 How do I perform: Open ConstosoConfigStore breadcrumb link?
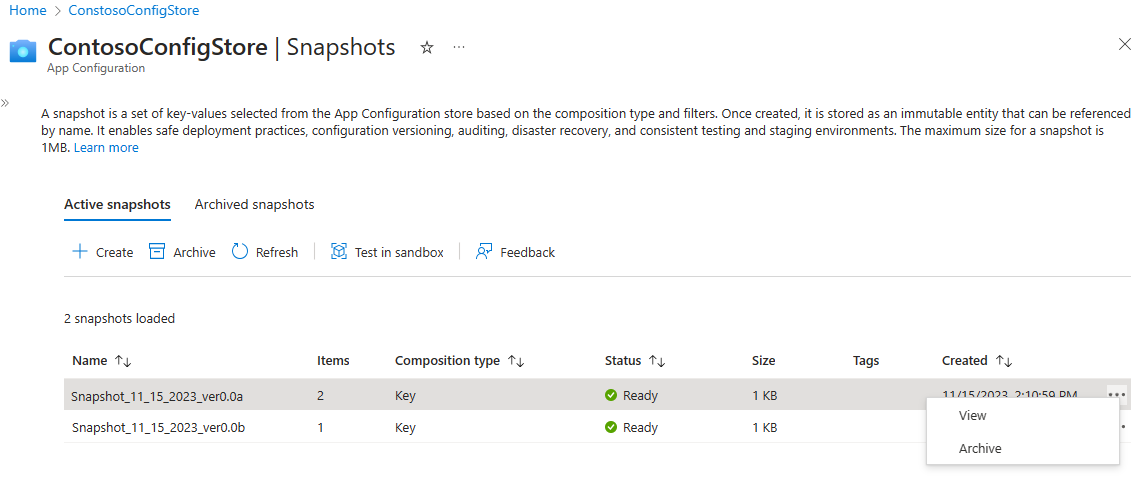(134, 11)
